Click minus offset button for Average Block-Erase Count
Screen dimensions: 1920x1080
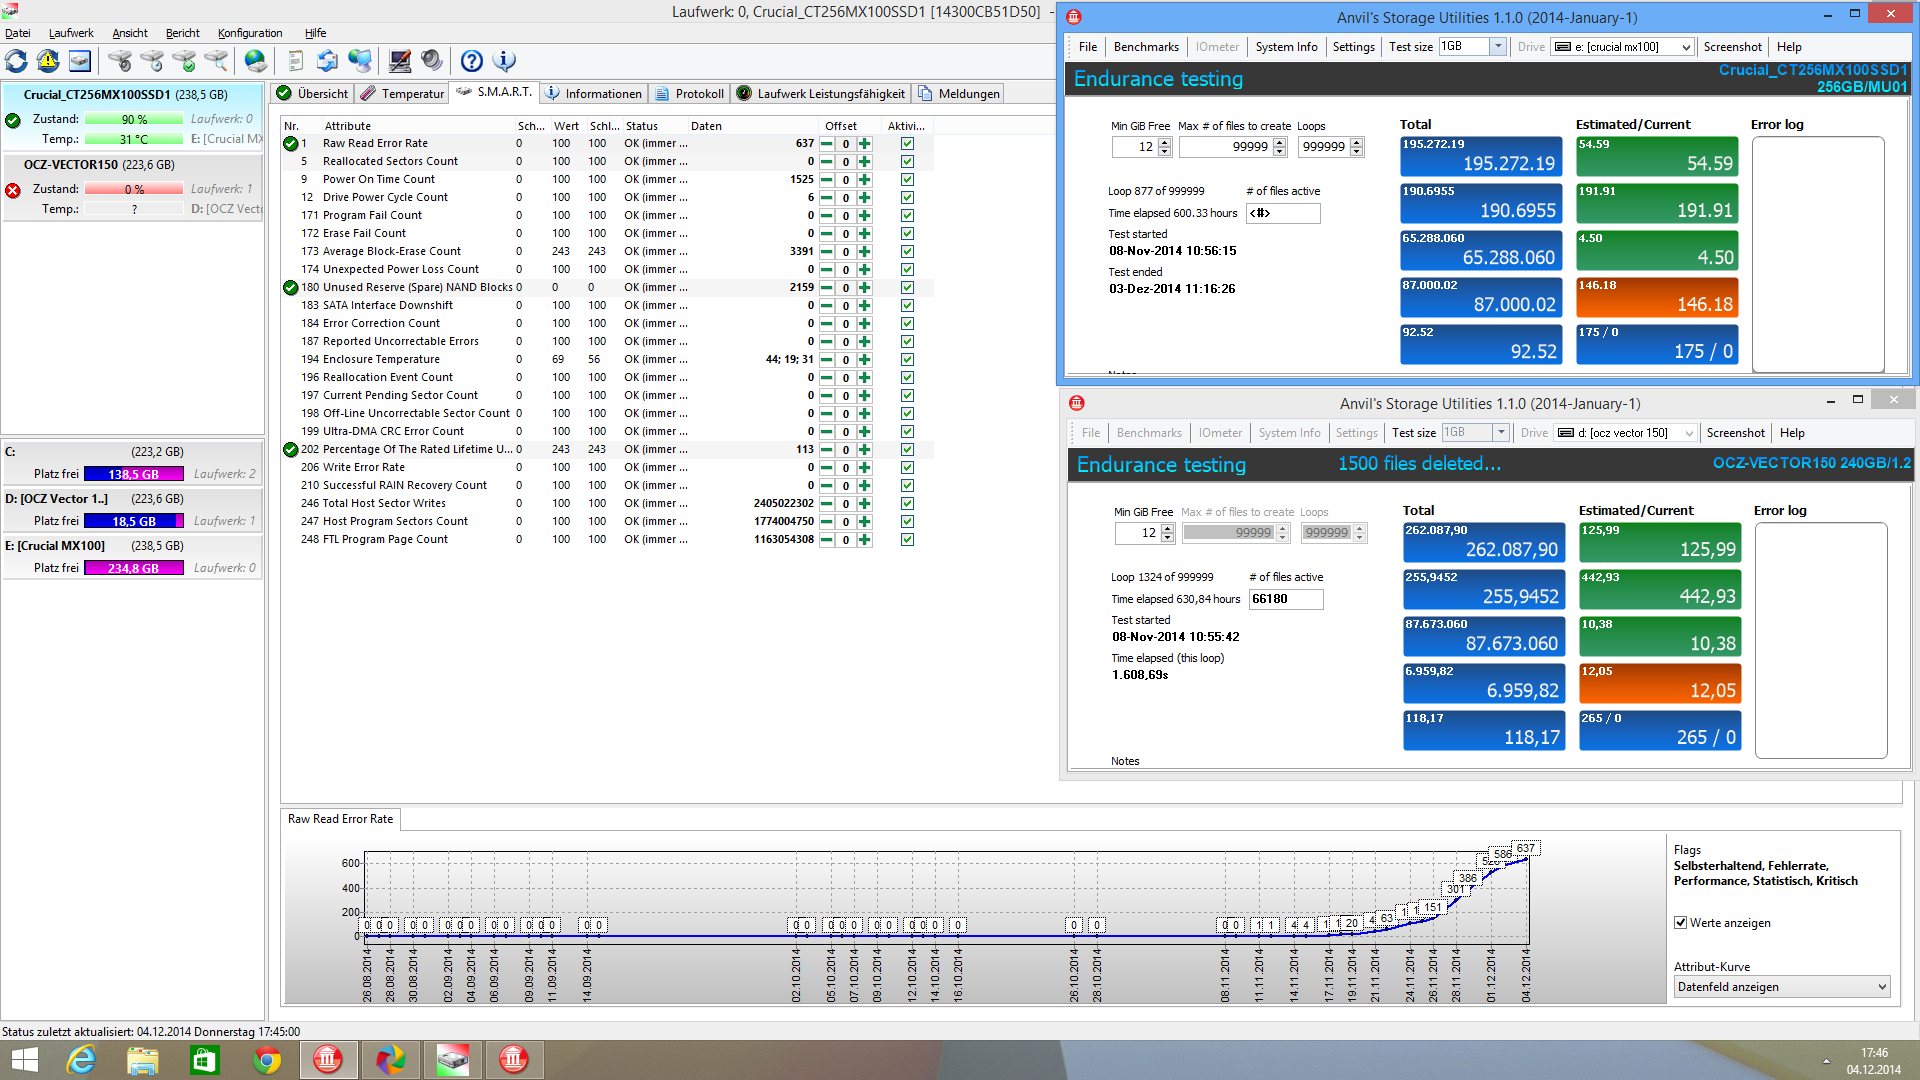point(827,252)
